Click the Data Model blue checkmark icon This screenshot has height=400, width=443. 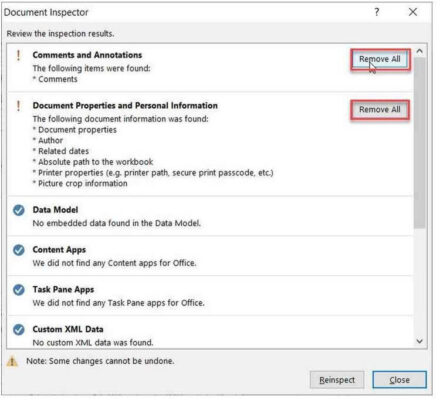click(x=19, y=210)
